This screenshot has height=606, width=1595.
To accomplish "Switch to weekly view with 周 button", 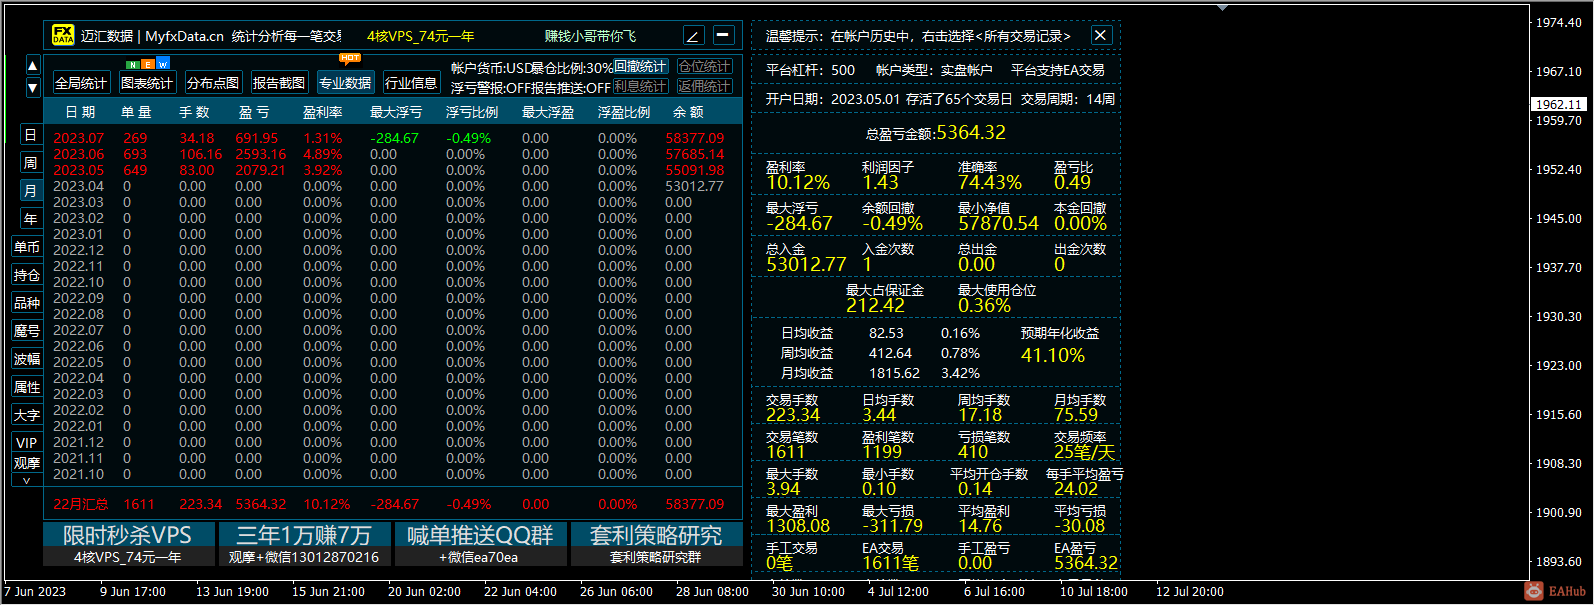I will (x=30, y=163).
